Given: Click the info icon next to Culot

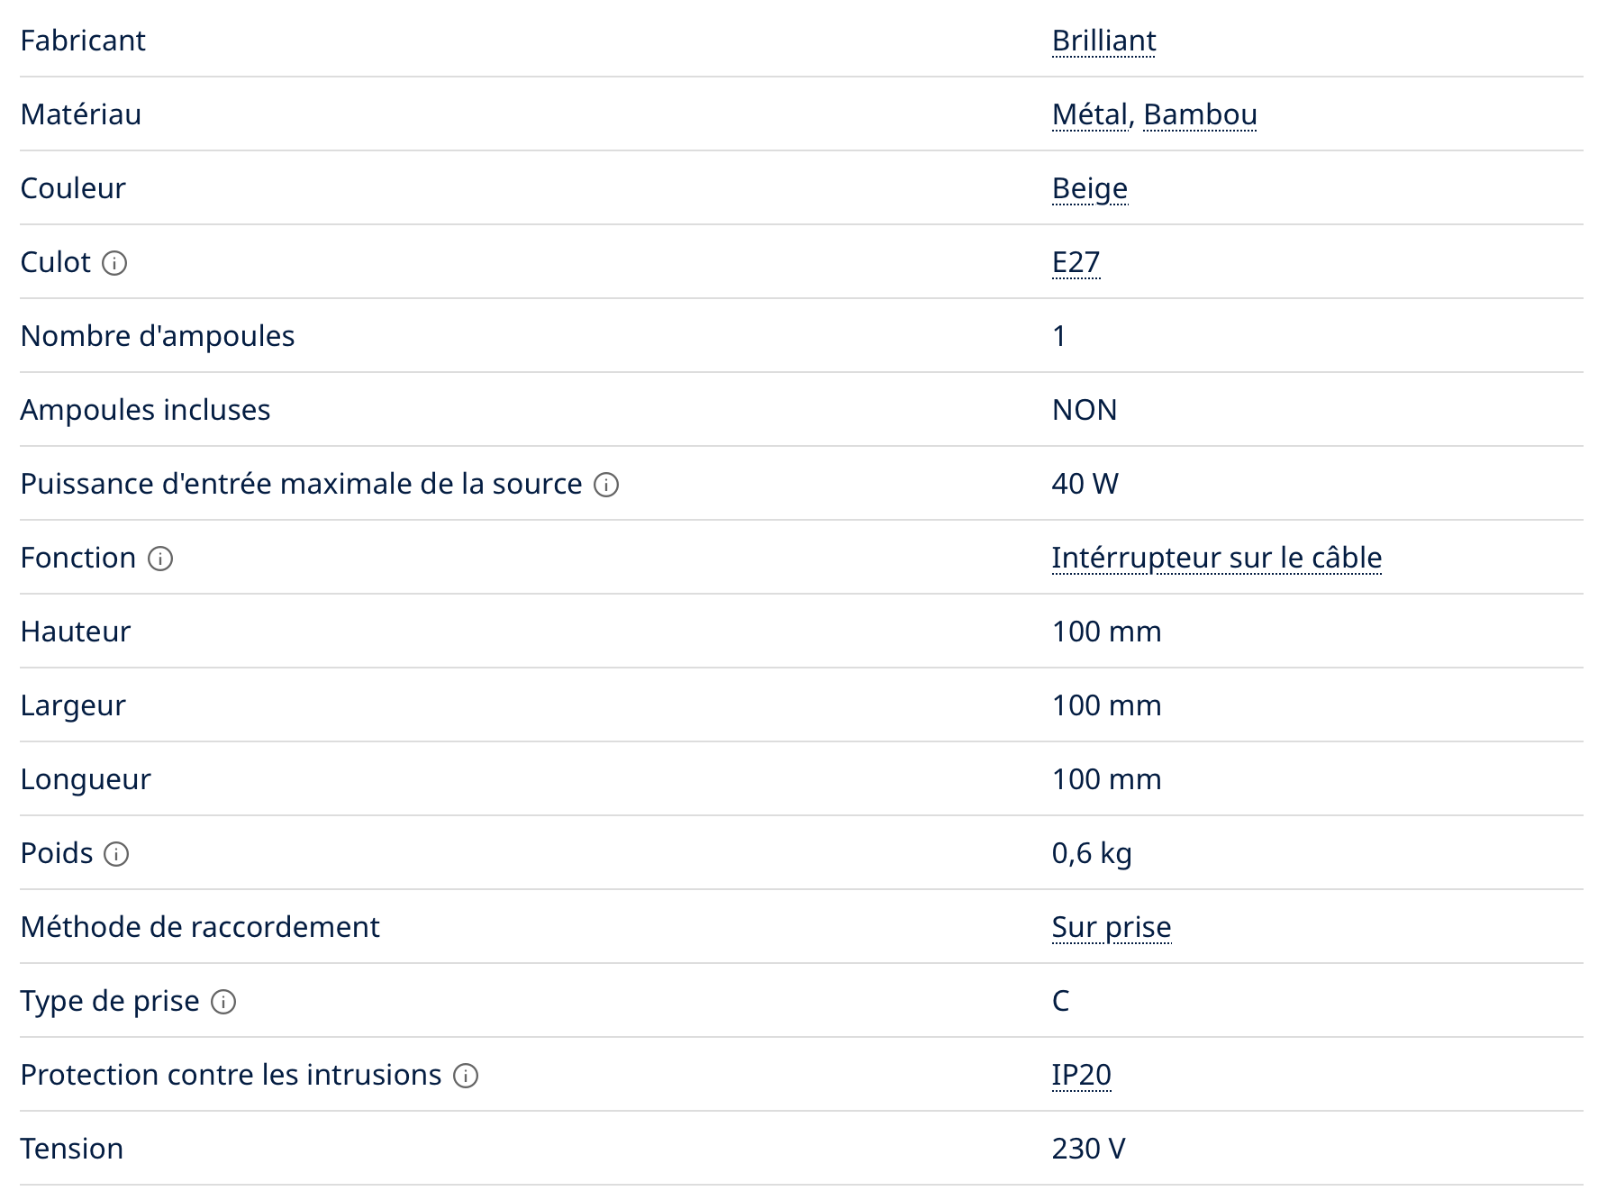Looking at the screenshot, I should pyautogui.click(x=115, y=263).
